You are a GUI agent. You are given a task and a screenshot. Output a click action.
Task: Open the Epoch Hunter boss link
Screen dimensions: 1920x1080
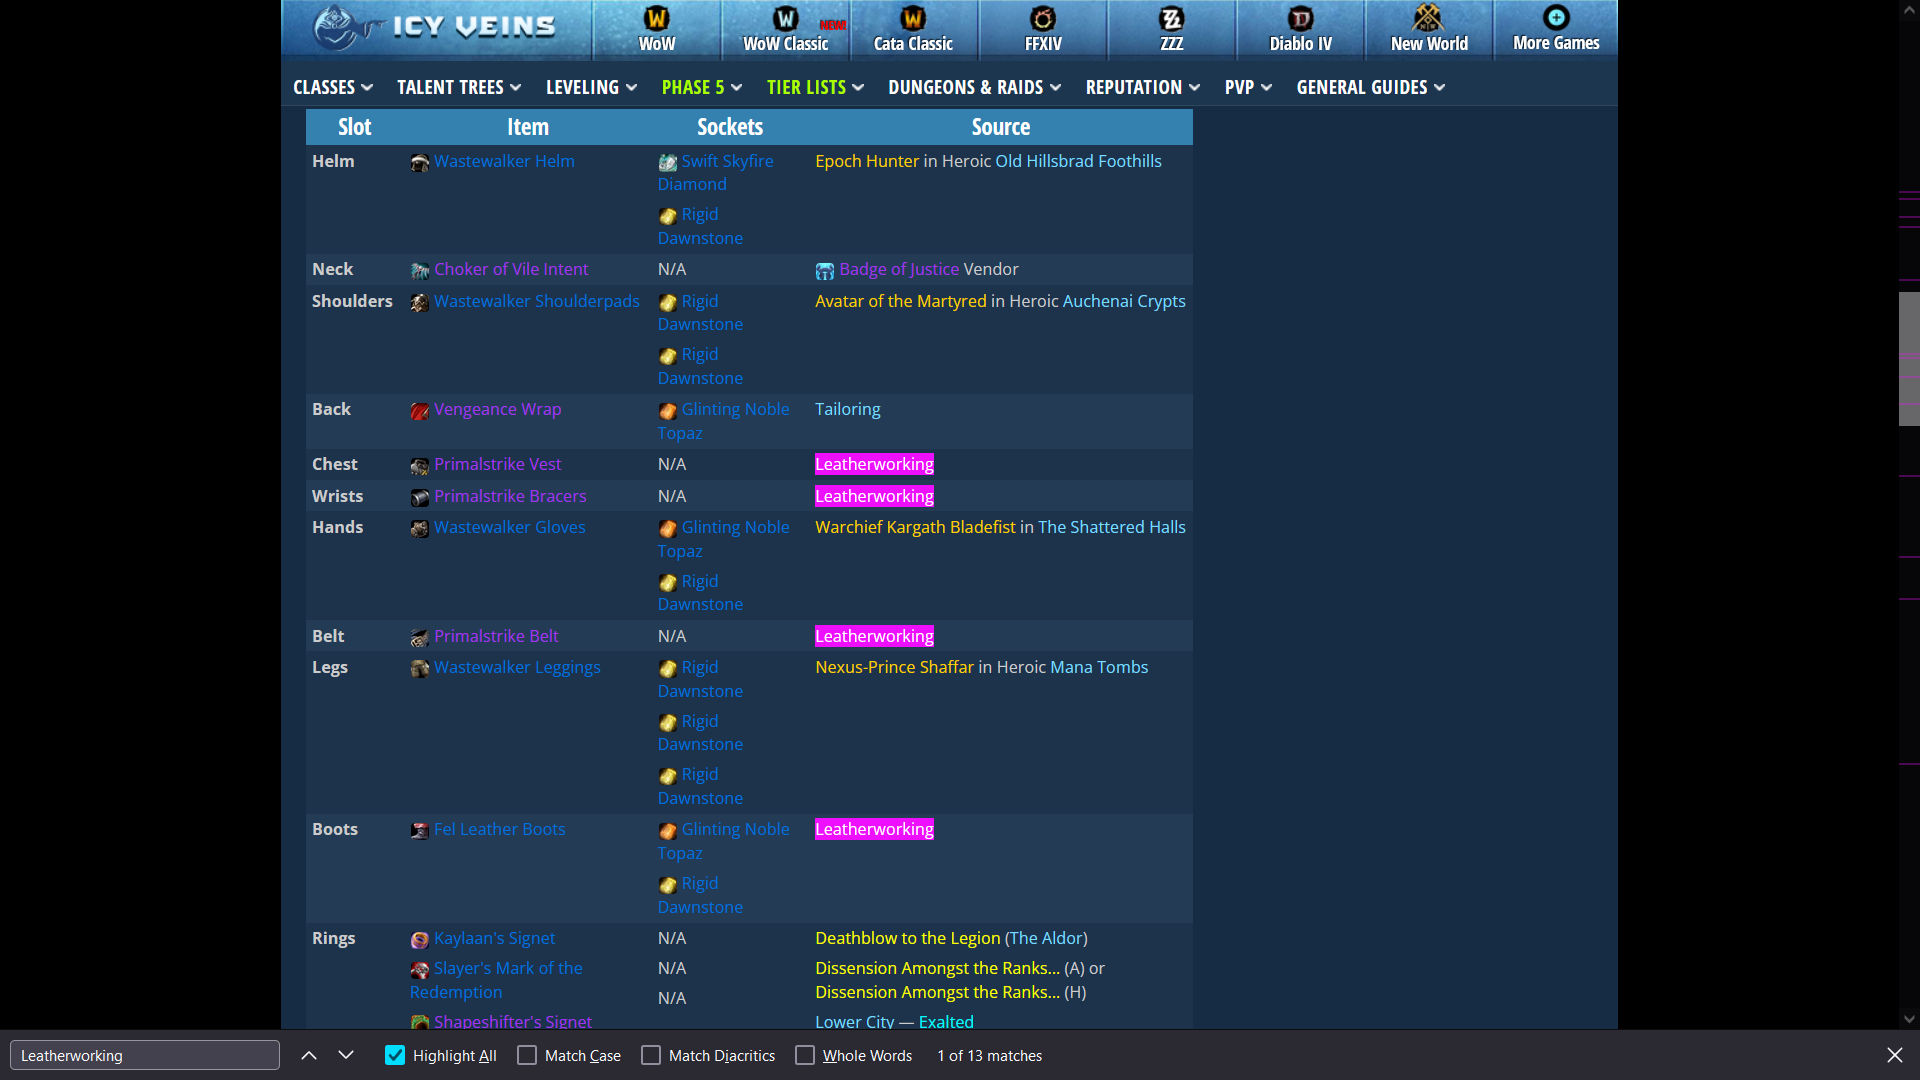coord(866,161)
